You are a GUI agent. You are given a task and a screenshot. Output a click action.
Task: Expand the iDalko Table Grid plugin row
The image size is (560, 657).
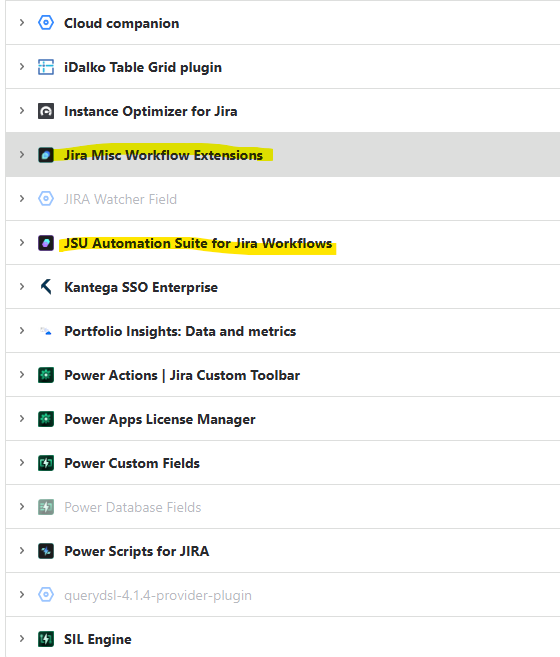click(22, 67)
